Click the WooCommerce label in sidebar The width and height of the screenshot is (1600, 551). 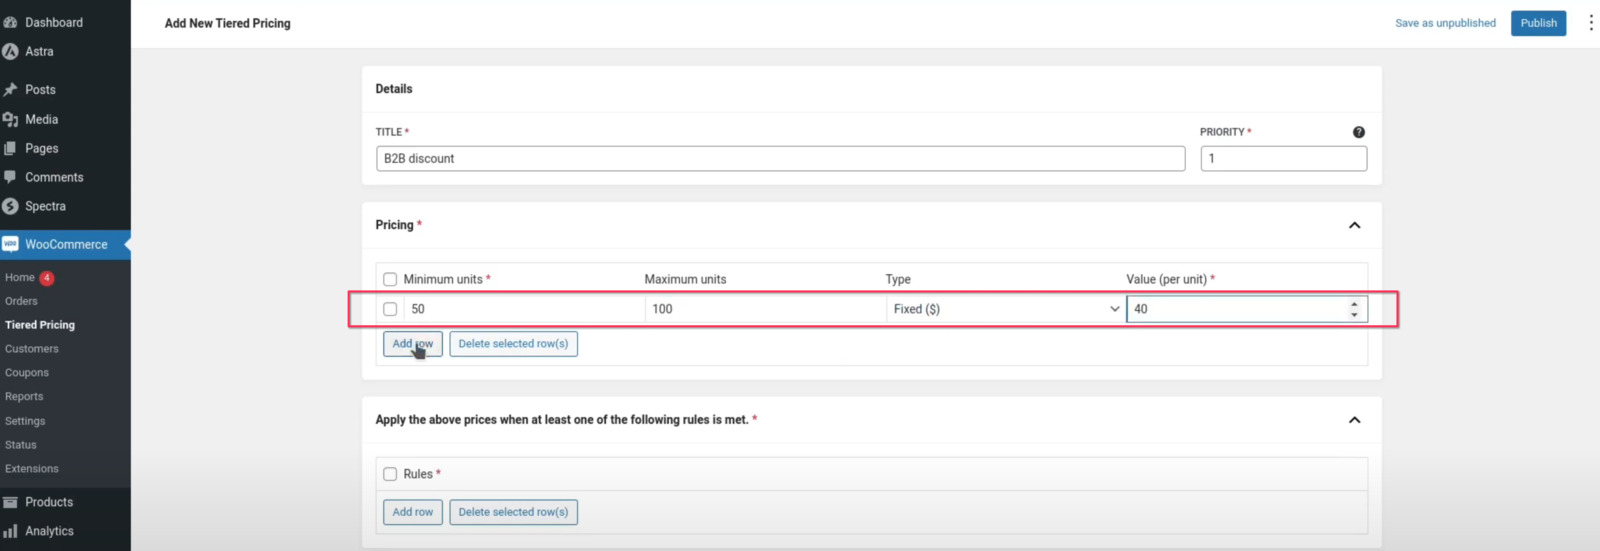click(66, 244)
